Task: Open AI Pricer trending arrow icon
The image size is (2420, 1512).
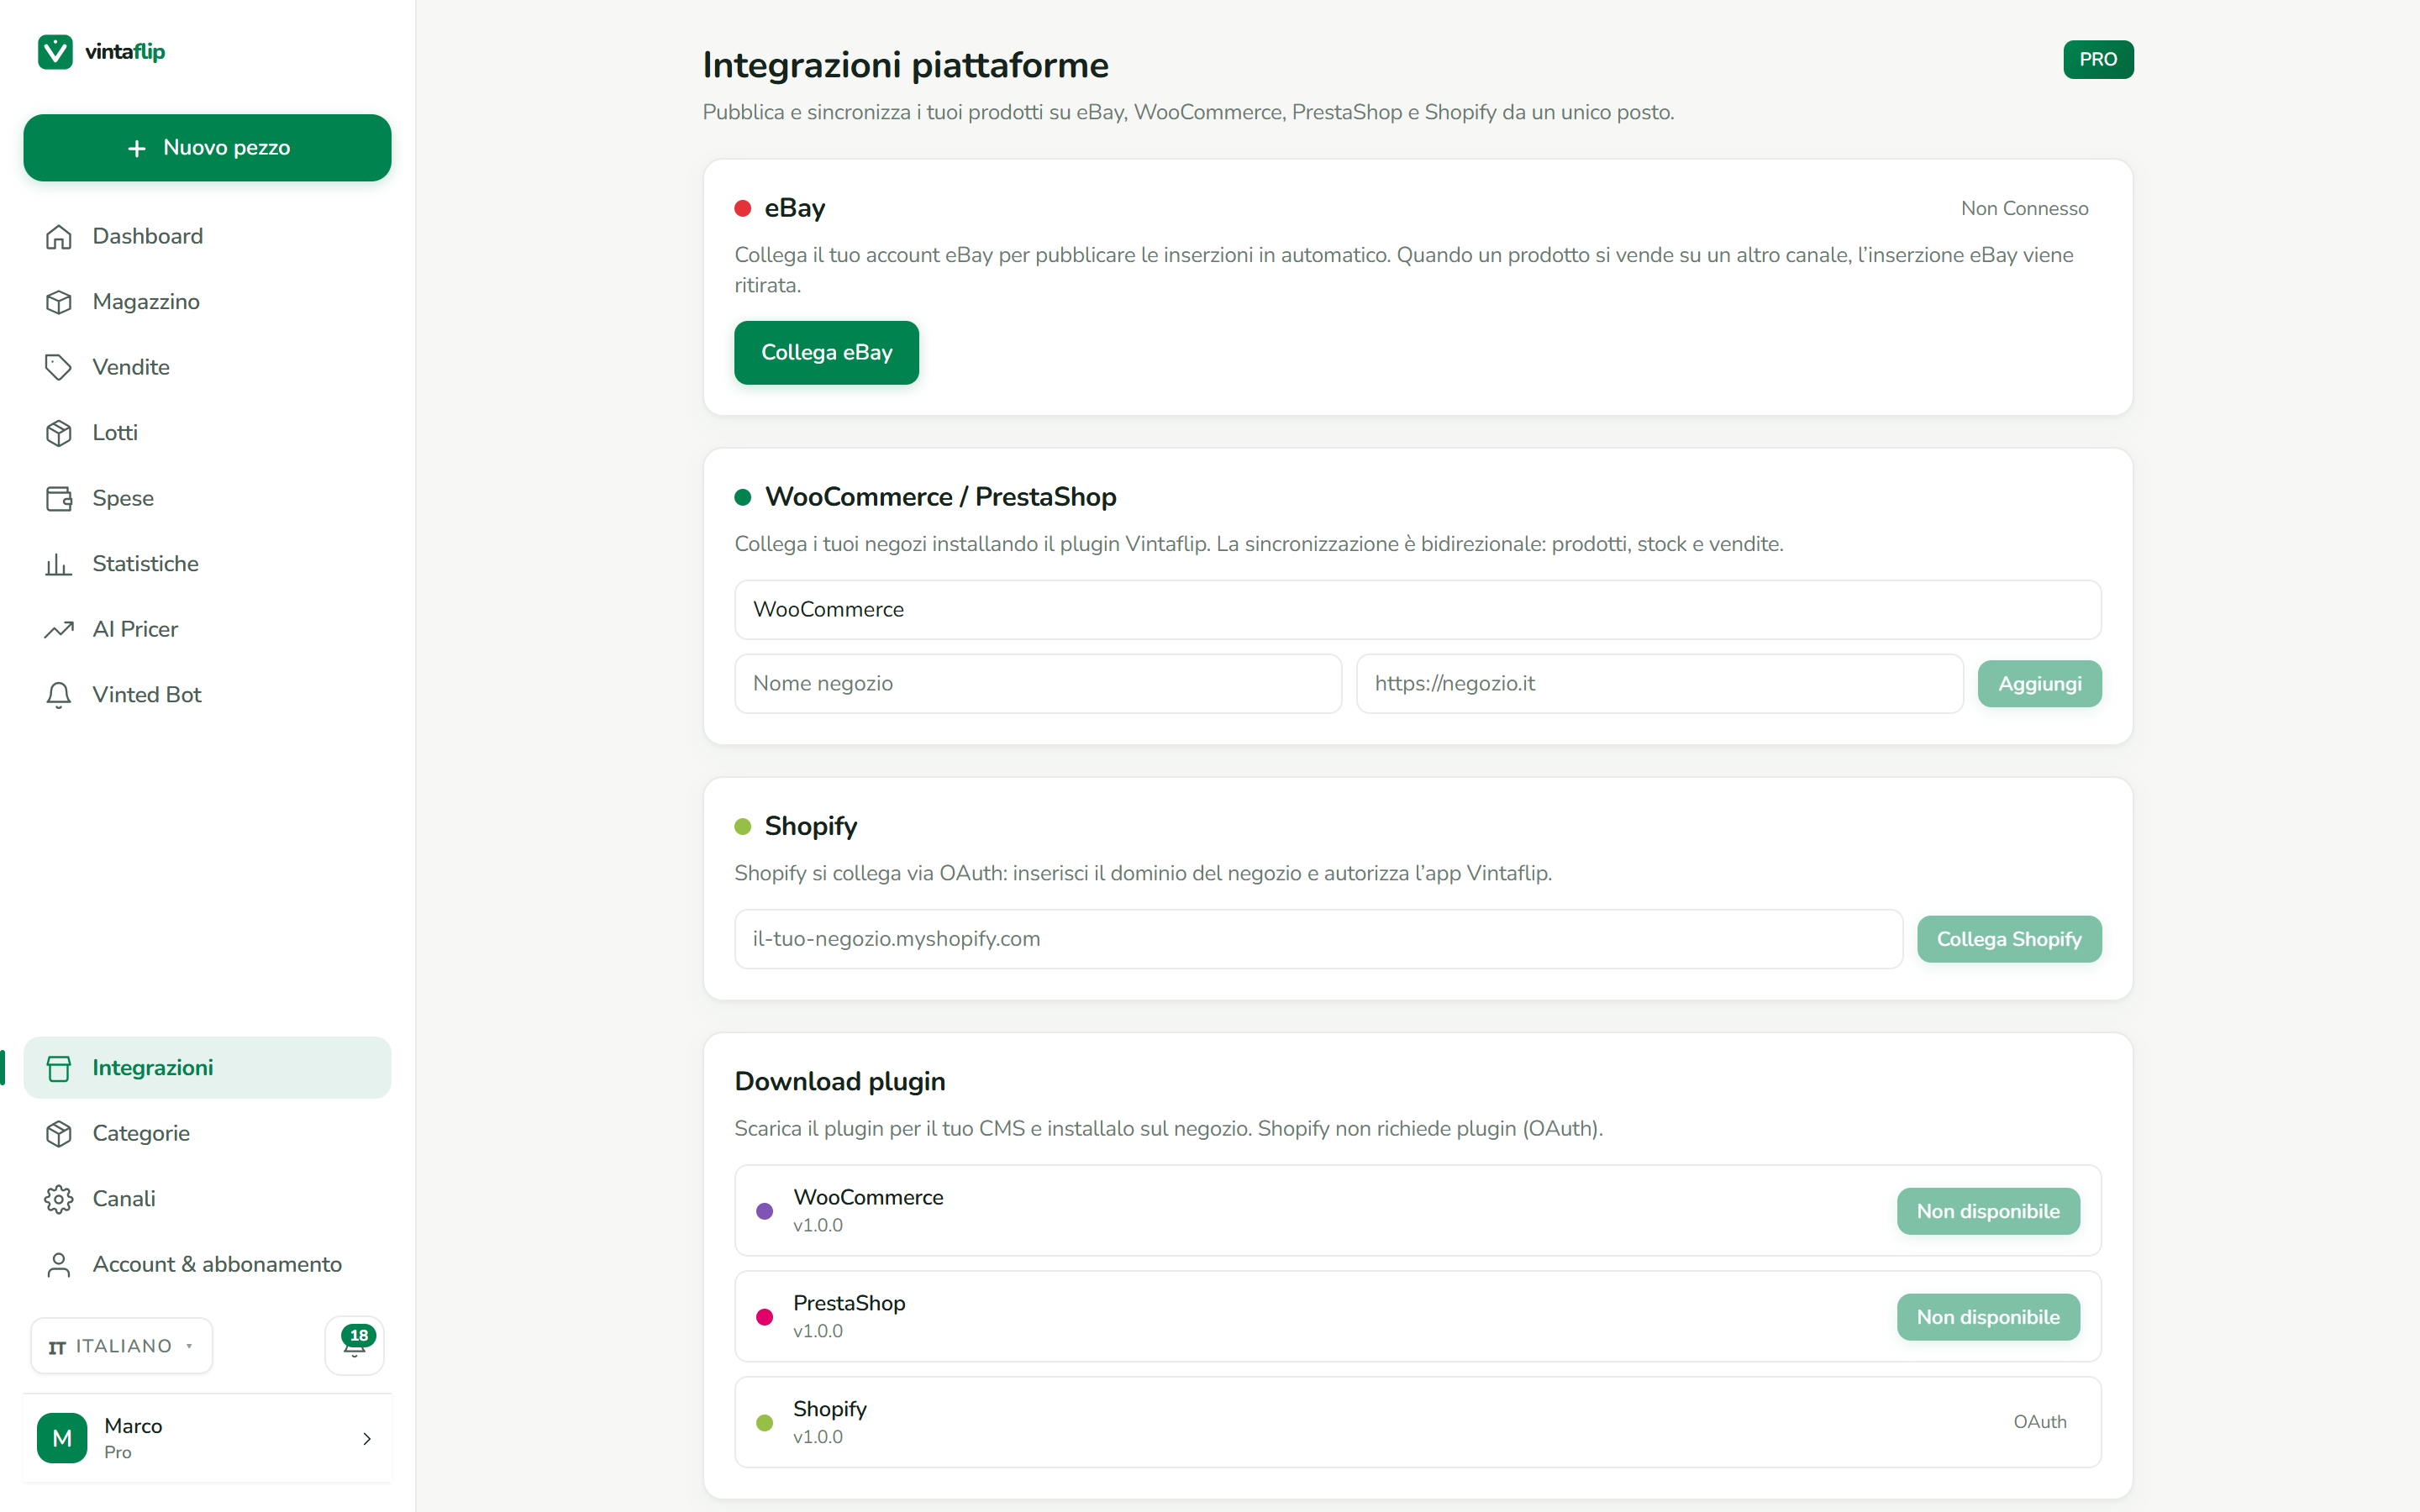Action: click(59, 629)
